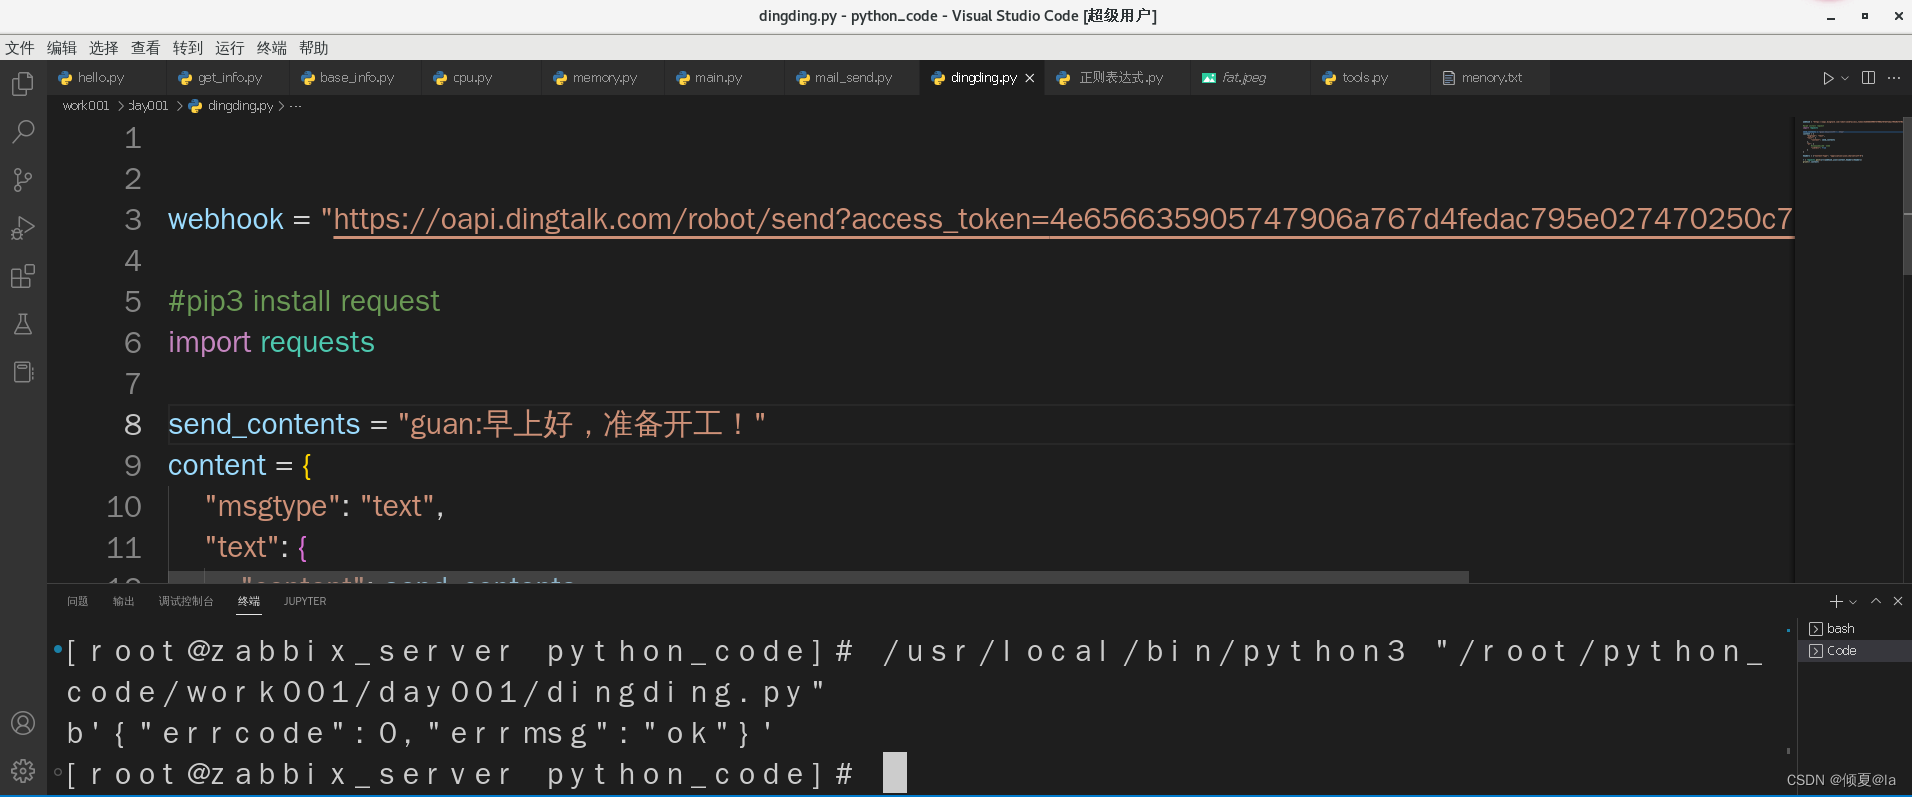Screen dimensions: 1912x797
Task: Open the editor More Actions ellipsis
Action: click(1894, 78)
